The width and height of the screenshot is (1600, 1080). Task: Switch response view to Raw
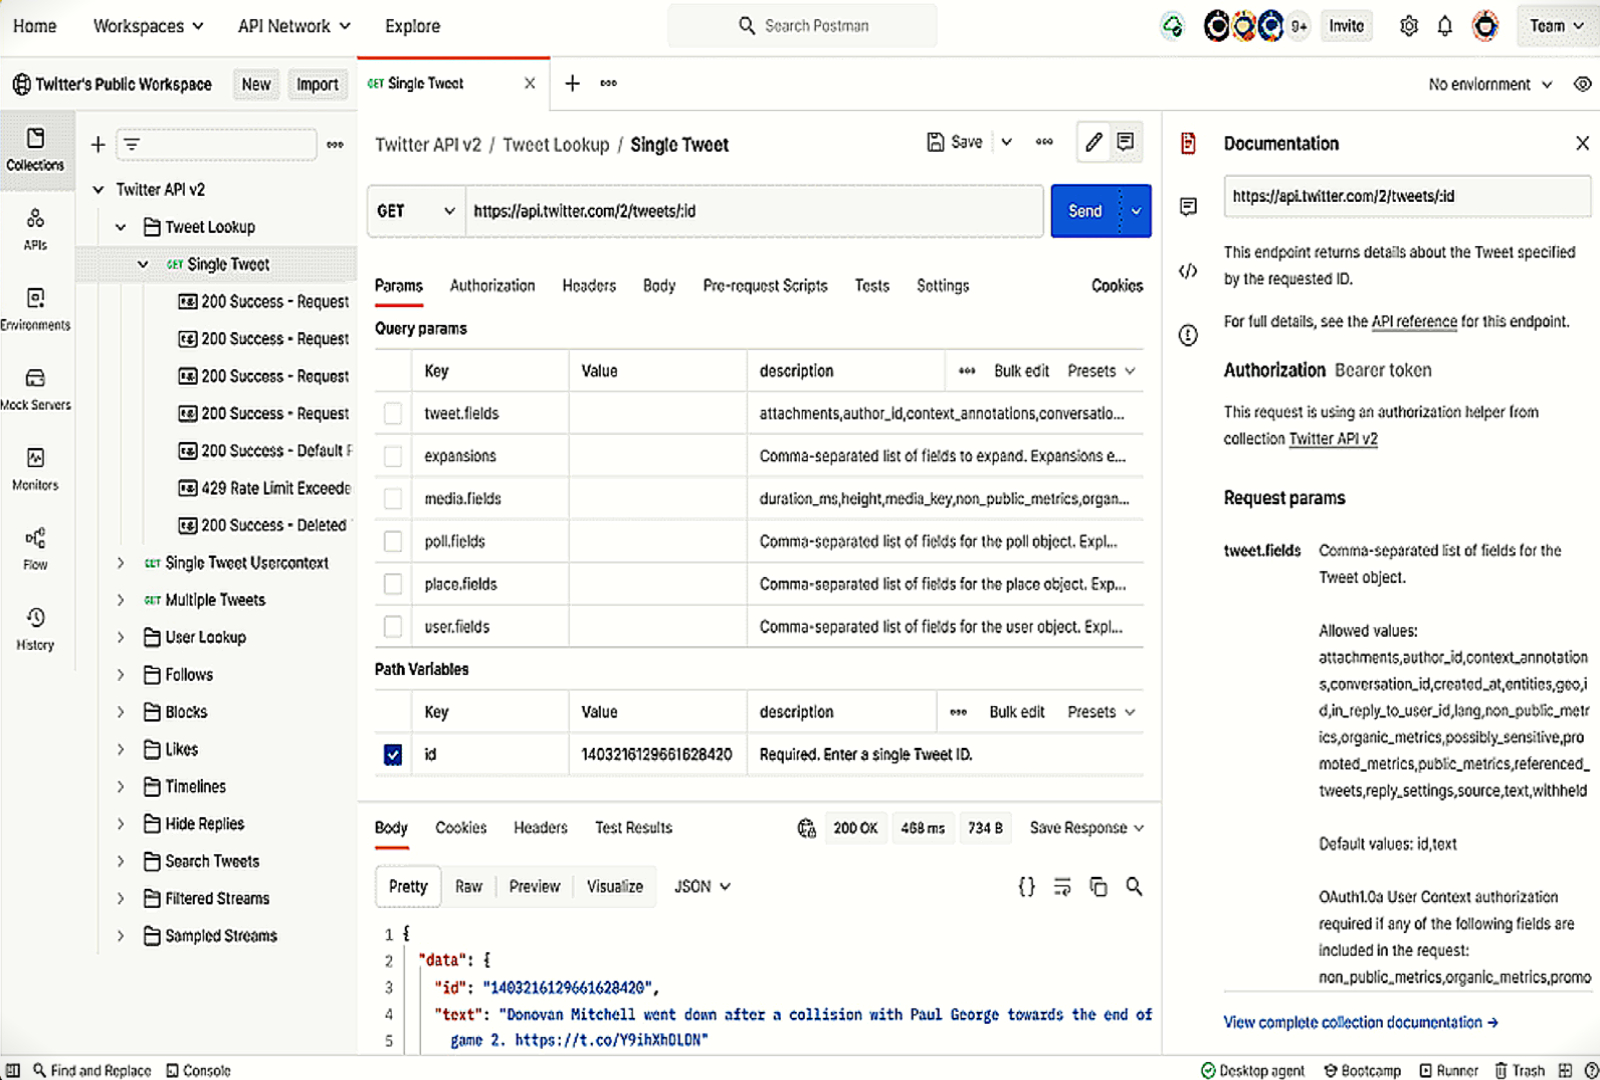click(x=468, y=886)
